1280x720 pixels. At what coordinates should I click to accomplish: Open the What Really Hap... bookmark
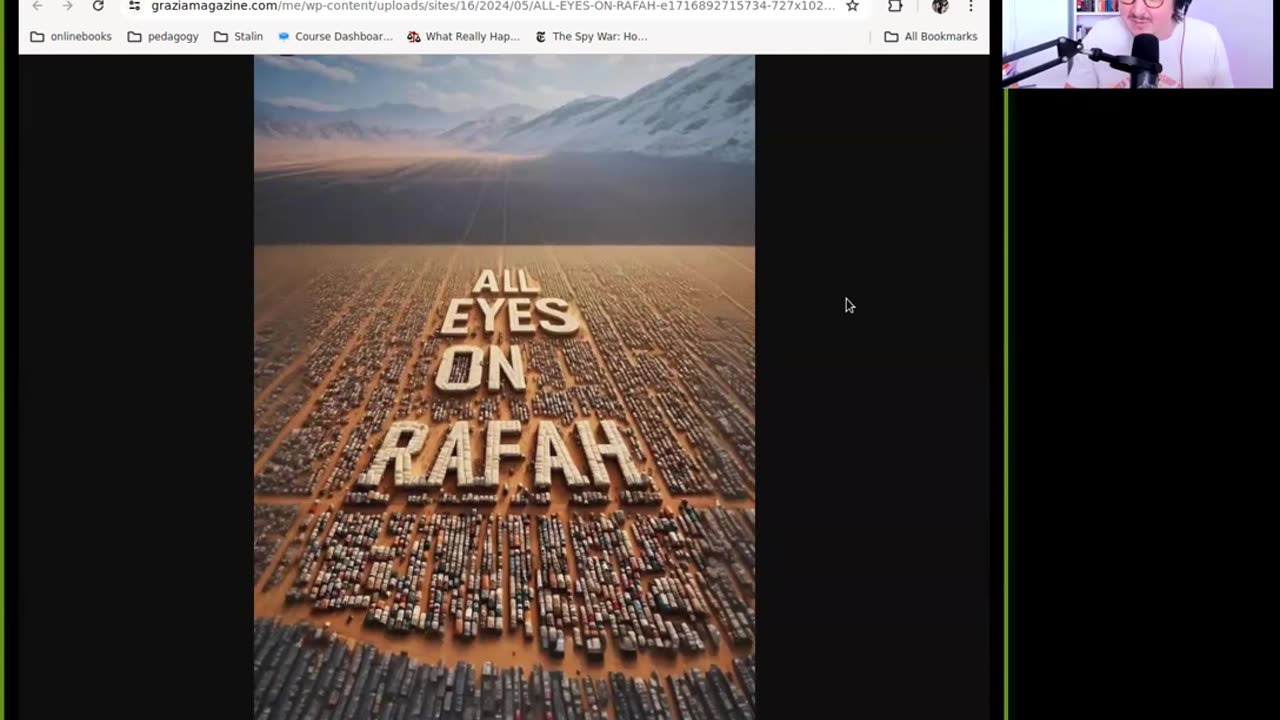coord(464,36)
